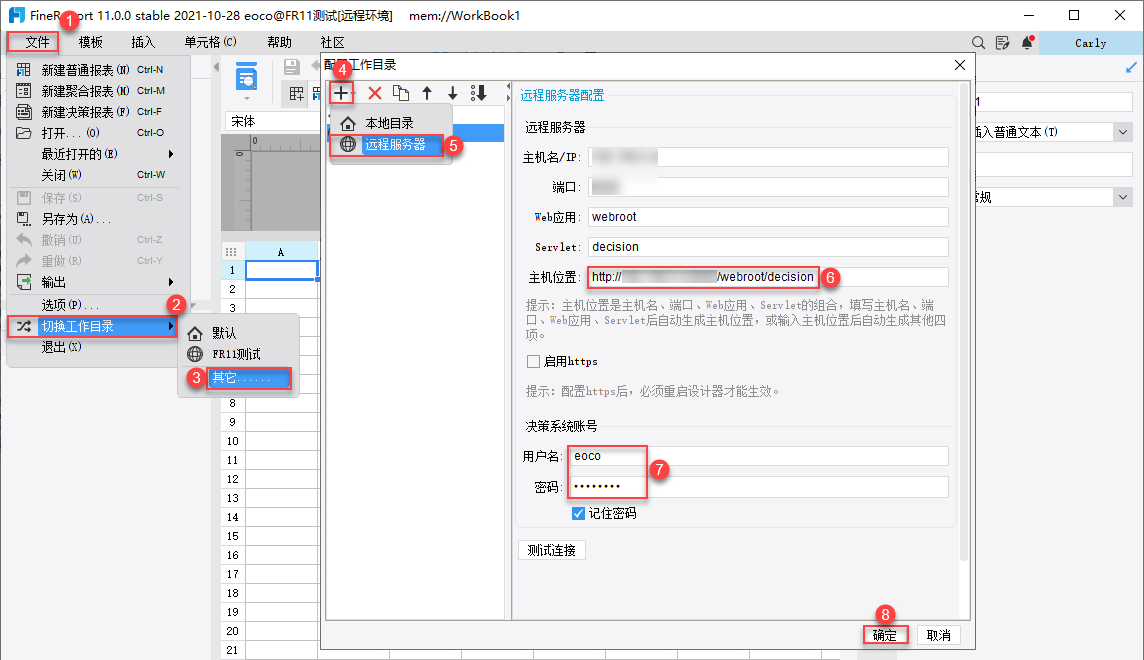The image size is (1144, 660).
Task: Click cell A1 in the spreadsheet
Action: 282,270
